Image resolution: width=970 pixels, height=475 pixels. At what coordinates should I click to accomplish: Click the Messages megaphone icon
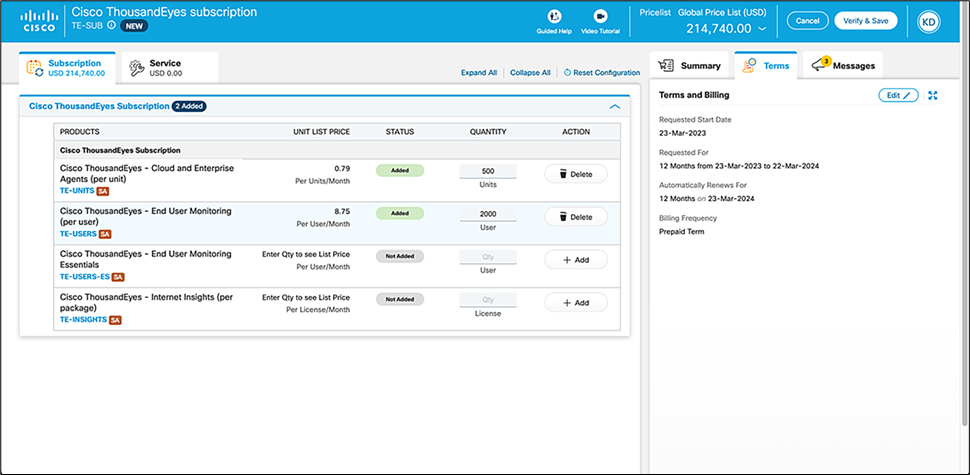818,66
